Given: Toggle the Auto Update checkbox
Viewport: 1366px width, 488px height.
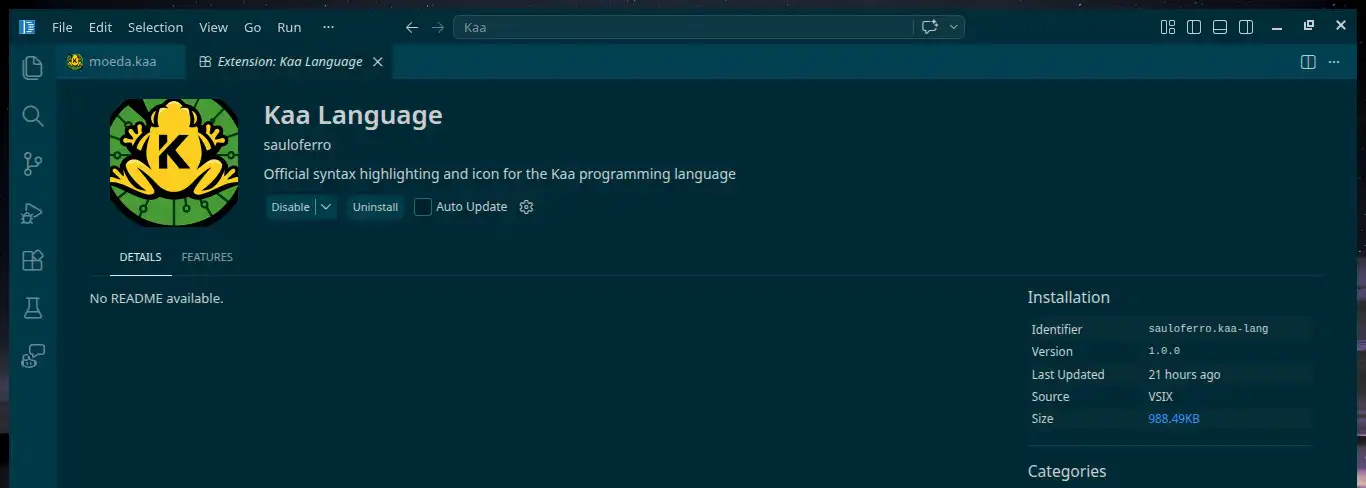Looking at the screenshot, I should [423, 207].
